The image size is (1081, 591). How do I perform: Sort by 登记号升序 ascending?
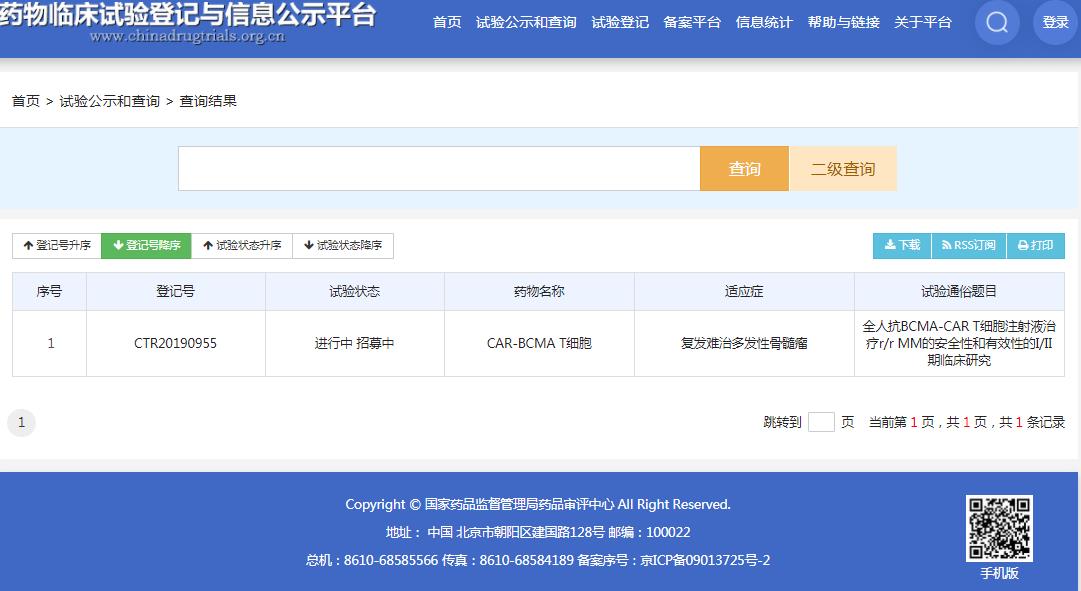pyautogui.click(x=57, y=246)
